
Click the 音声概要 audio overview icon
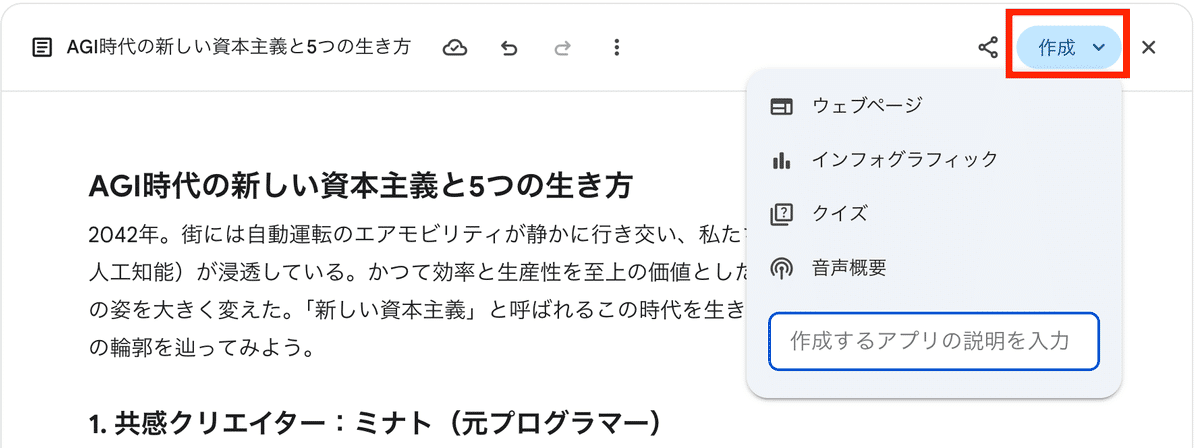pos(782,268)
